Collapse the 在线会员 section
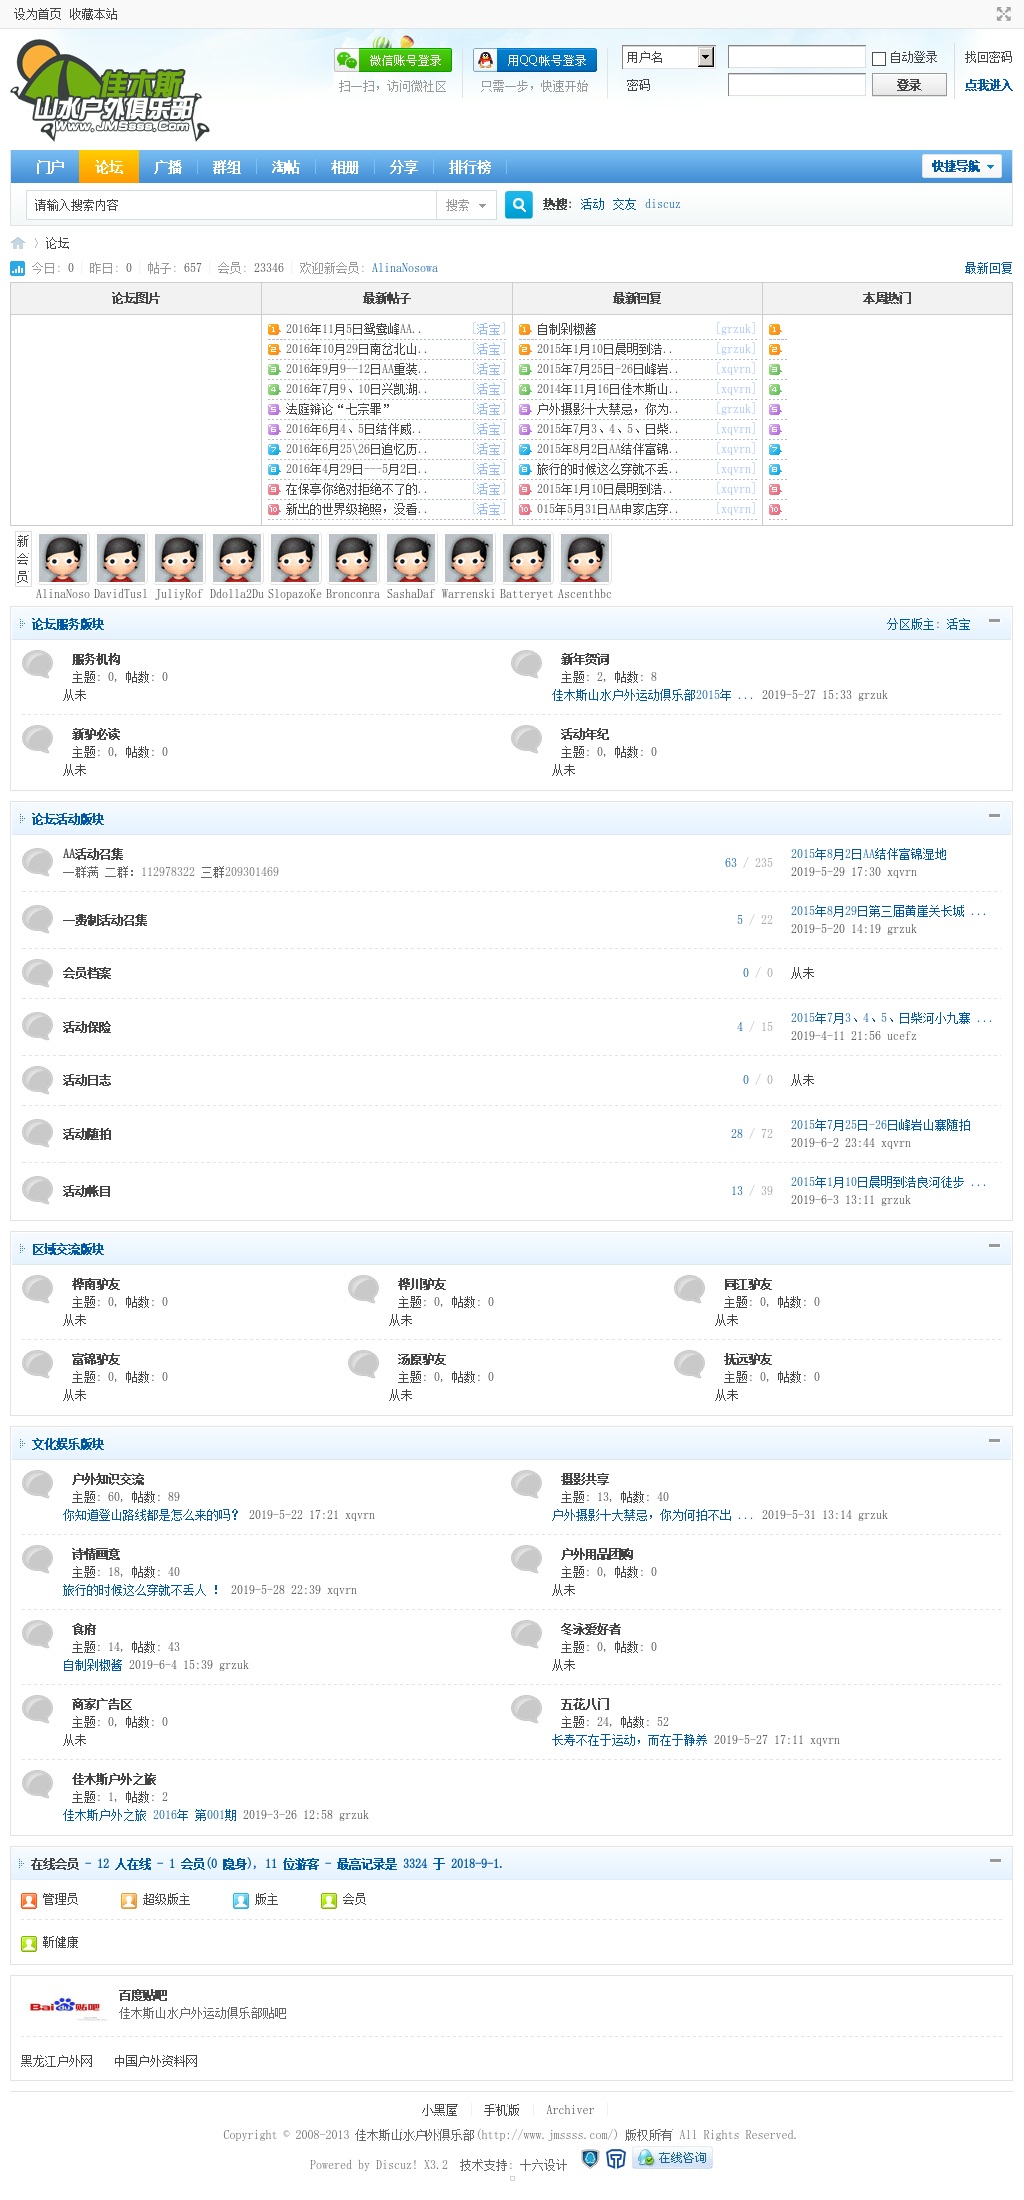 pyautogui.click(x=994, y=1861)
